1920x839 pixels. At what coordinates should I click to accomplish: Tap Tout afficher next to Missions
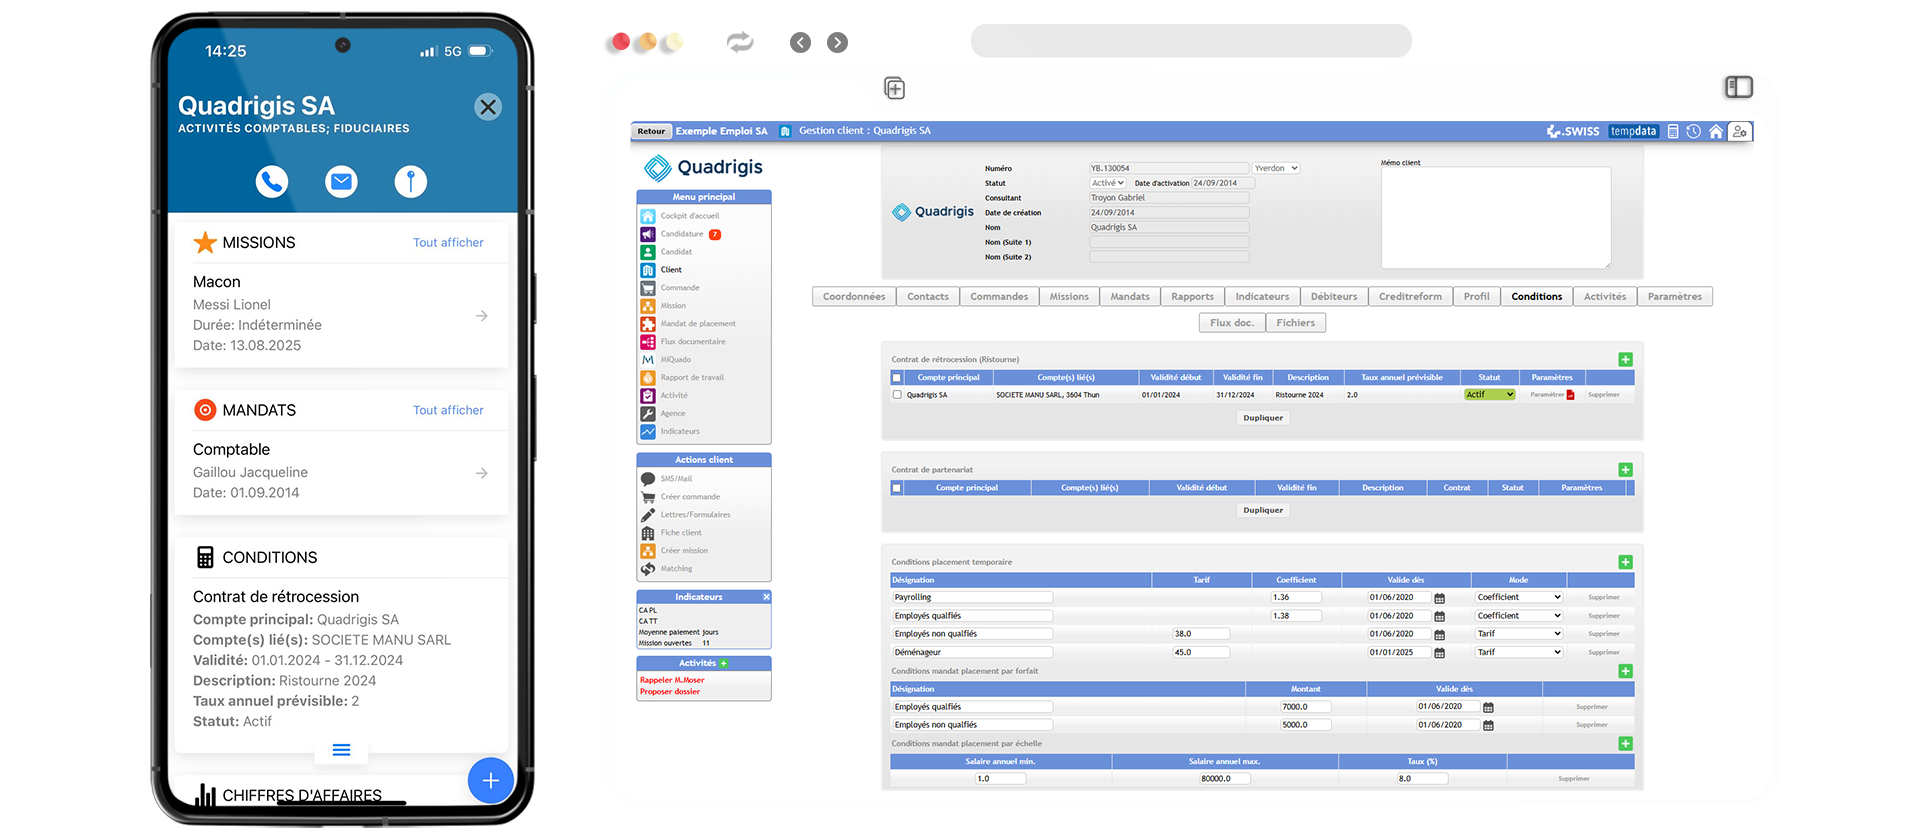(x=448, y=243)
